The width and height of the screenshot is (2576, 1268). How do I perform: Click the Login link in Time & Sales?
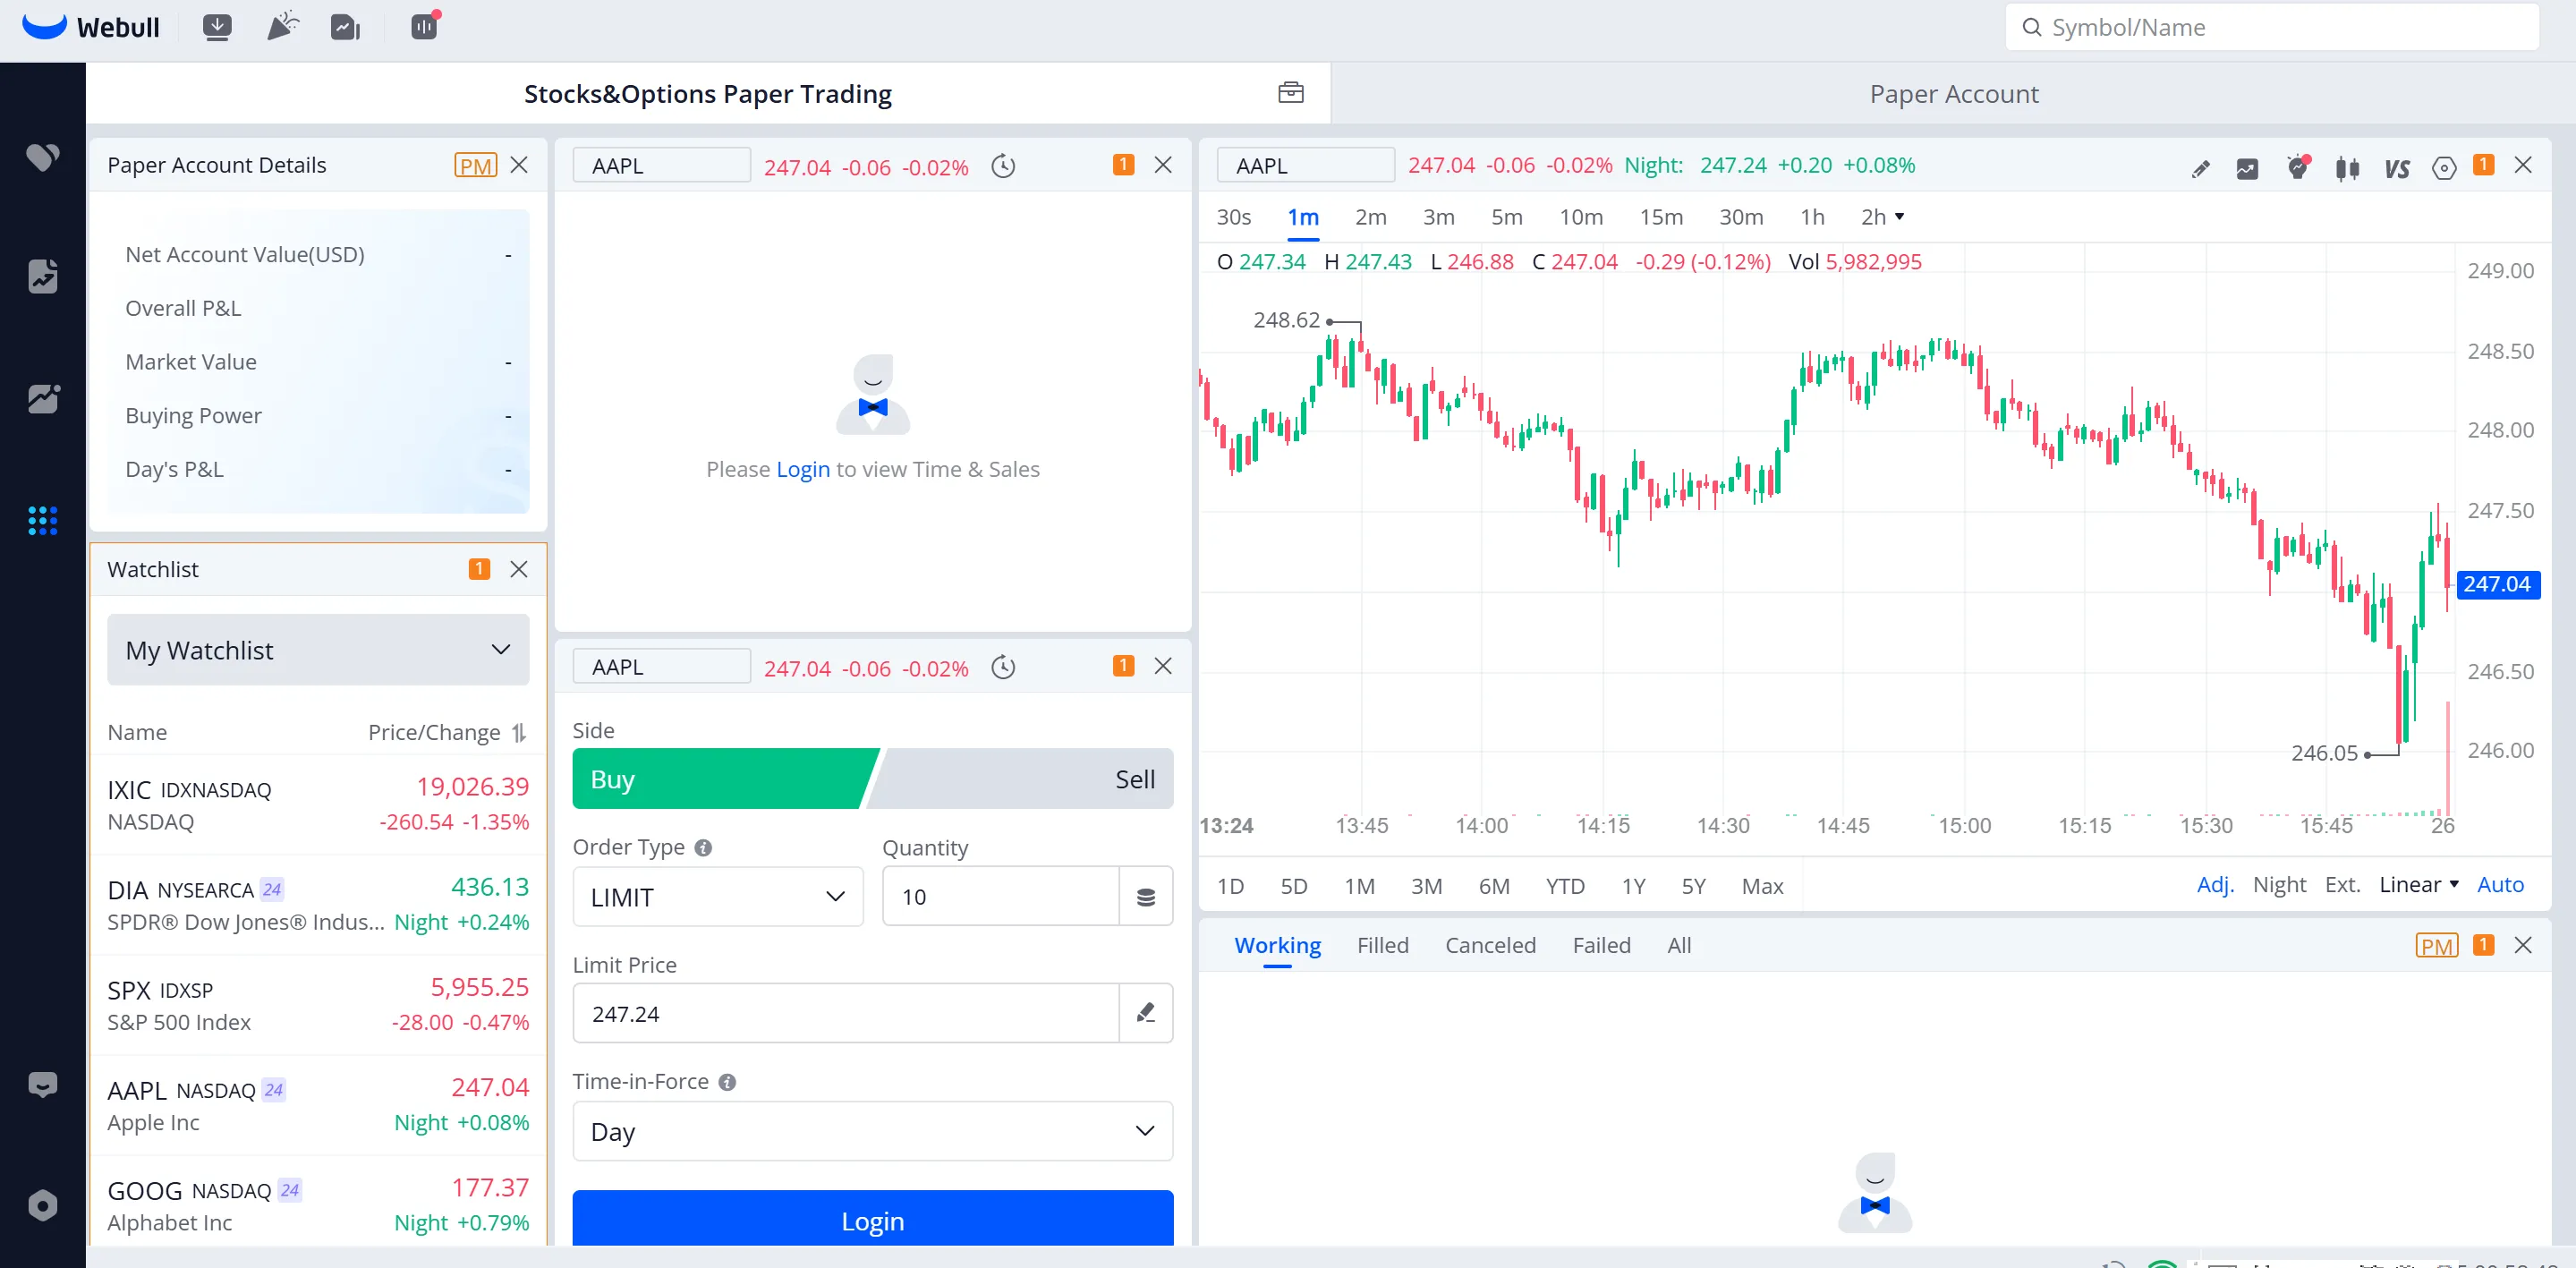(803, 469)
